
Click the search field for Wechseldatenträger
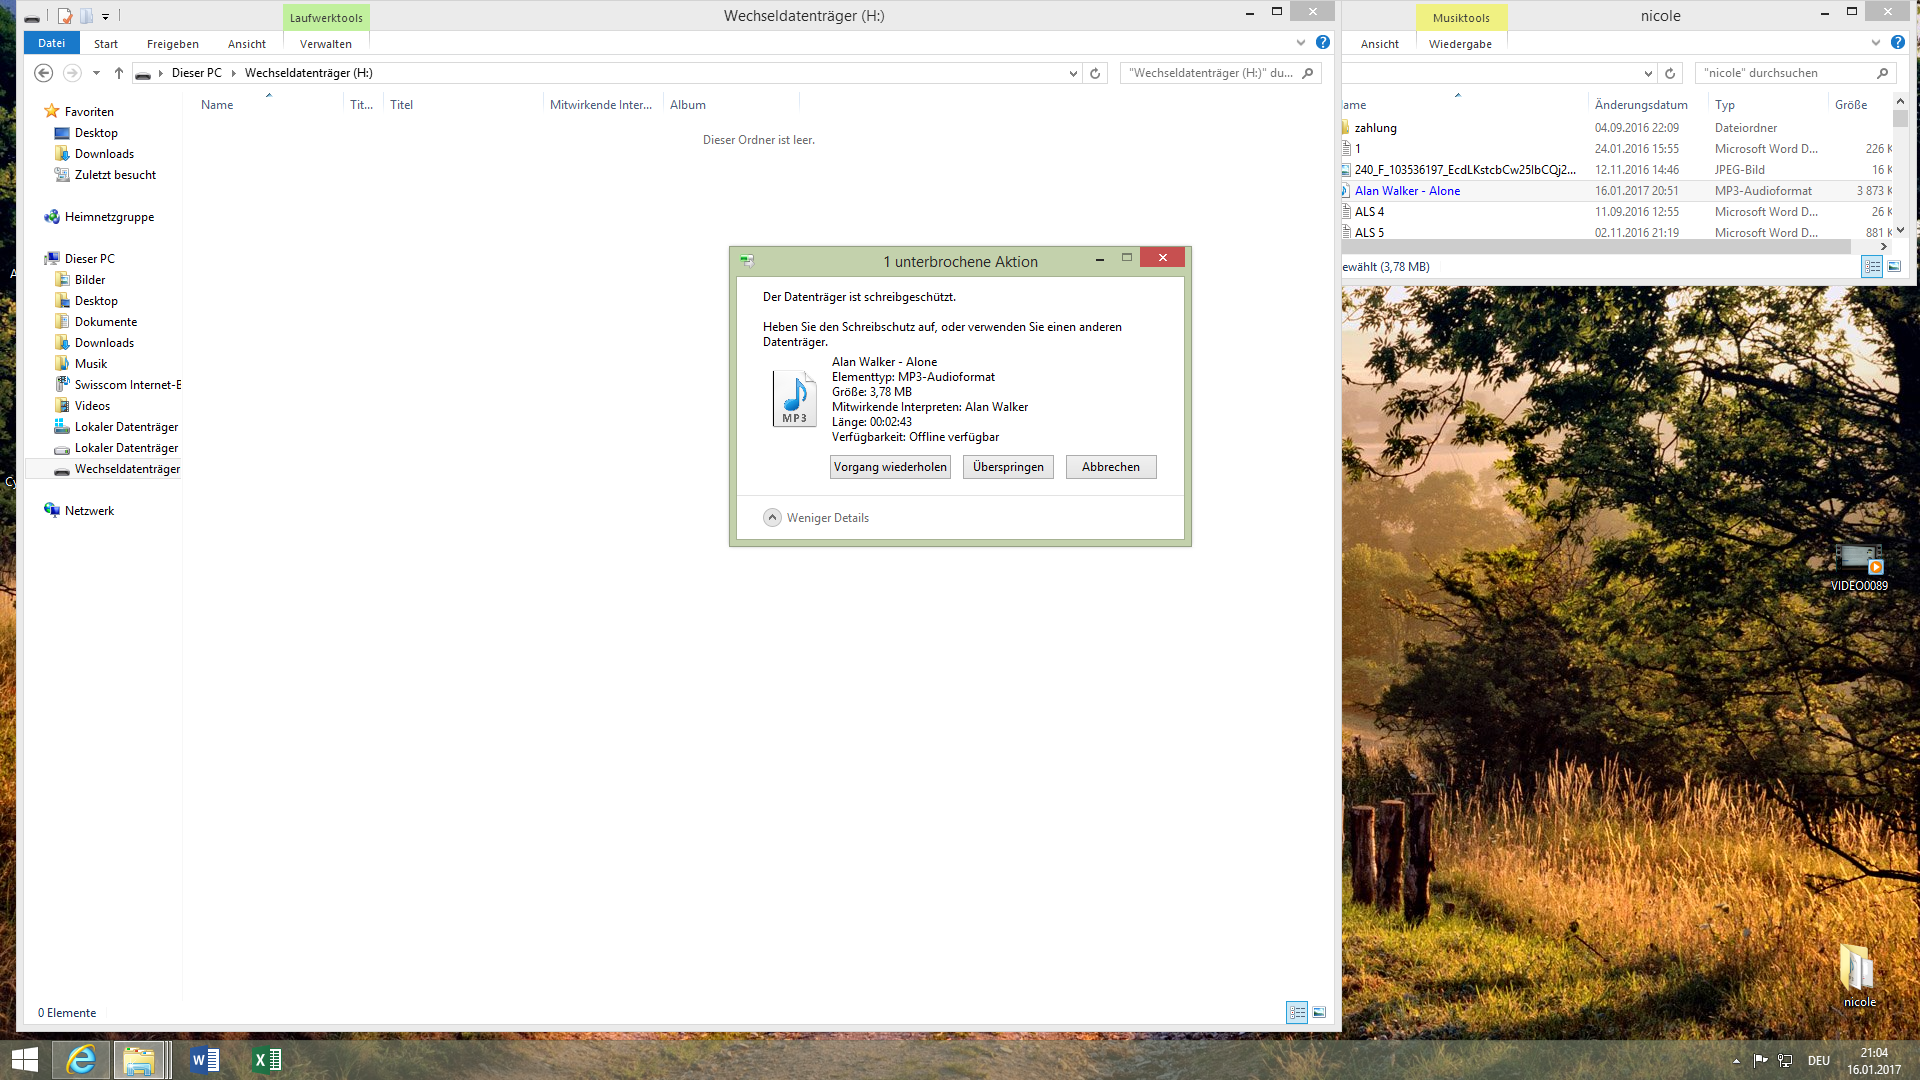[x=1212, y=73]
